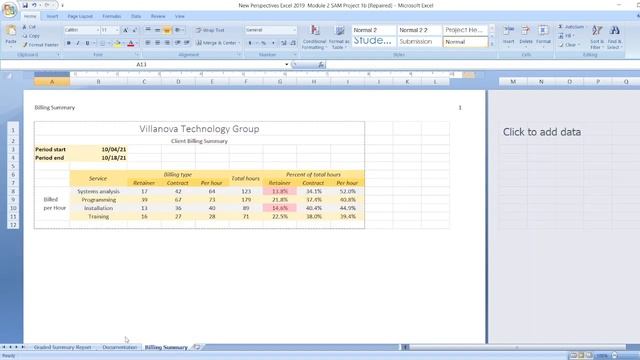Click the Paste clipboard icon
The width and height of the screenshot is (640, 360).
(11, 31)
